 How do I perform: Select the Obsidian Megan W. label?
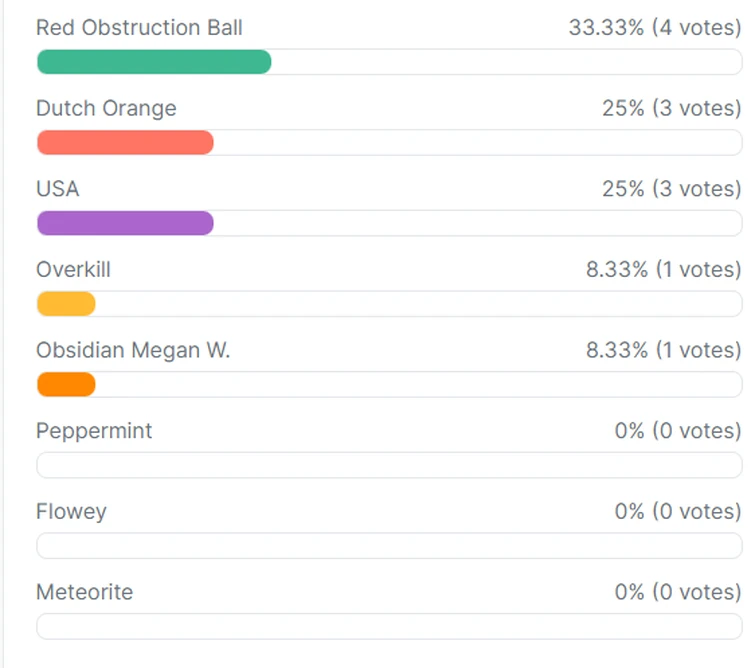133,350
